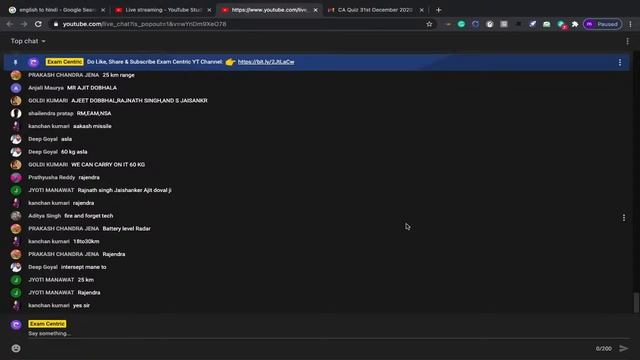640x360 pixels.
Task: Reload the current page
Action: [38, 24]
